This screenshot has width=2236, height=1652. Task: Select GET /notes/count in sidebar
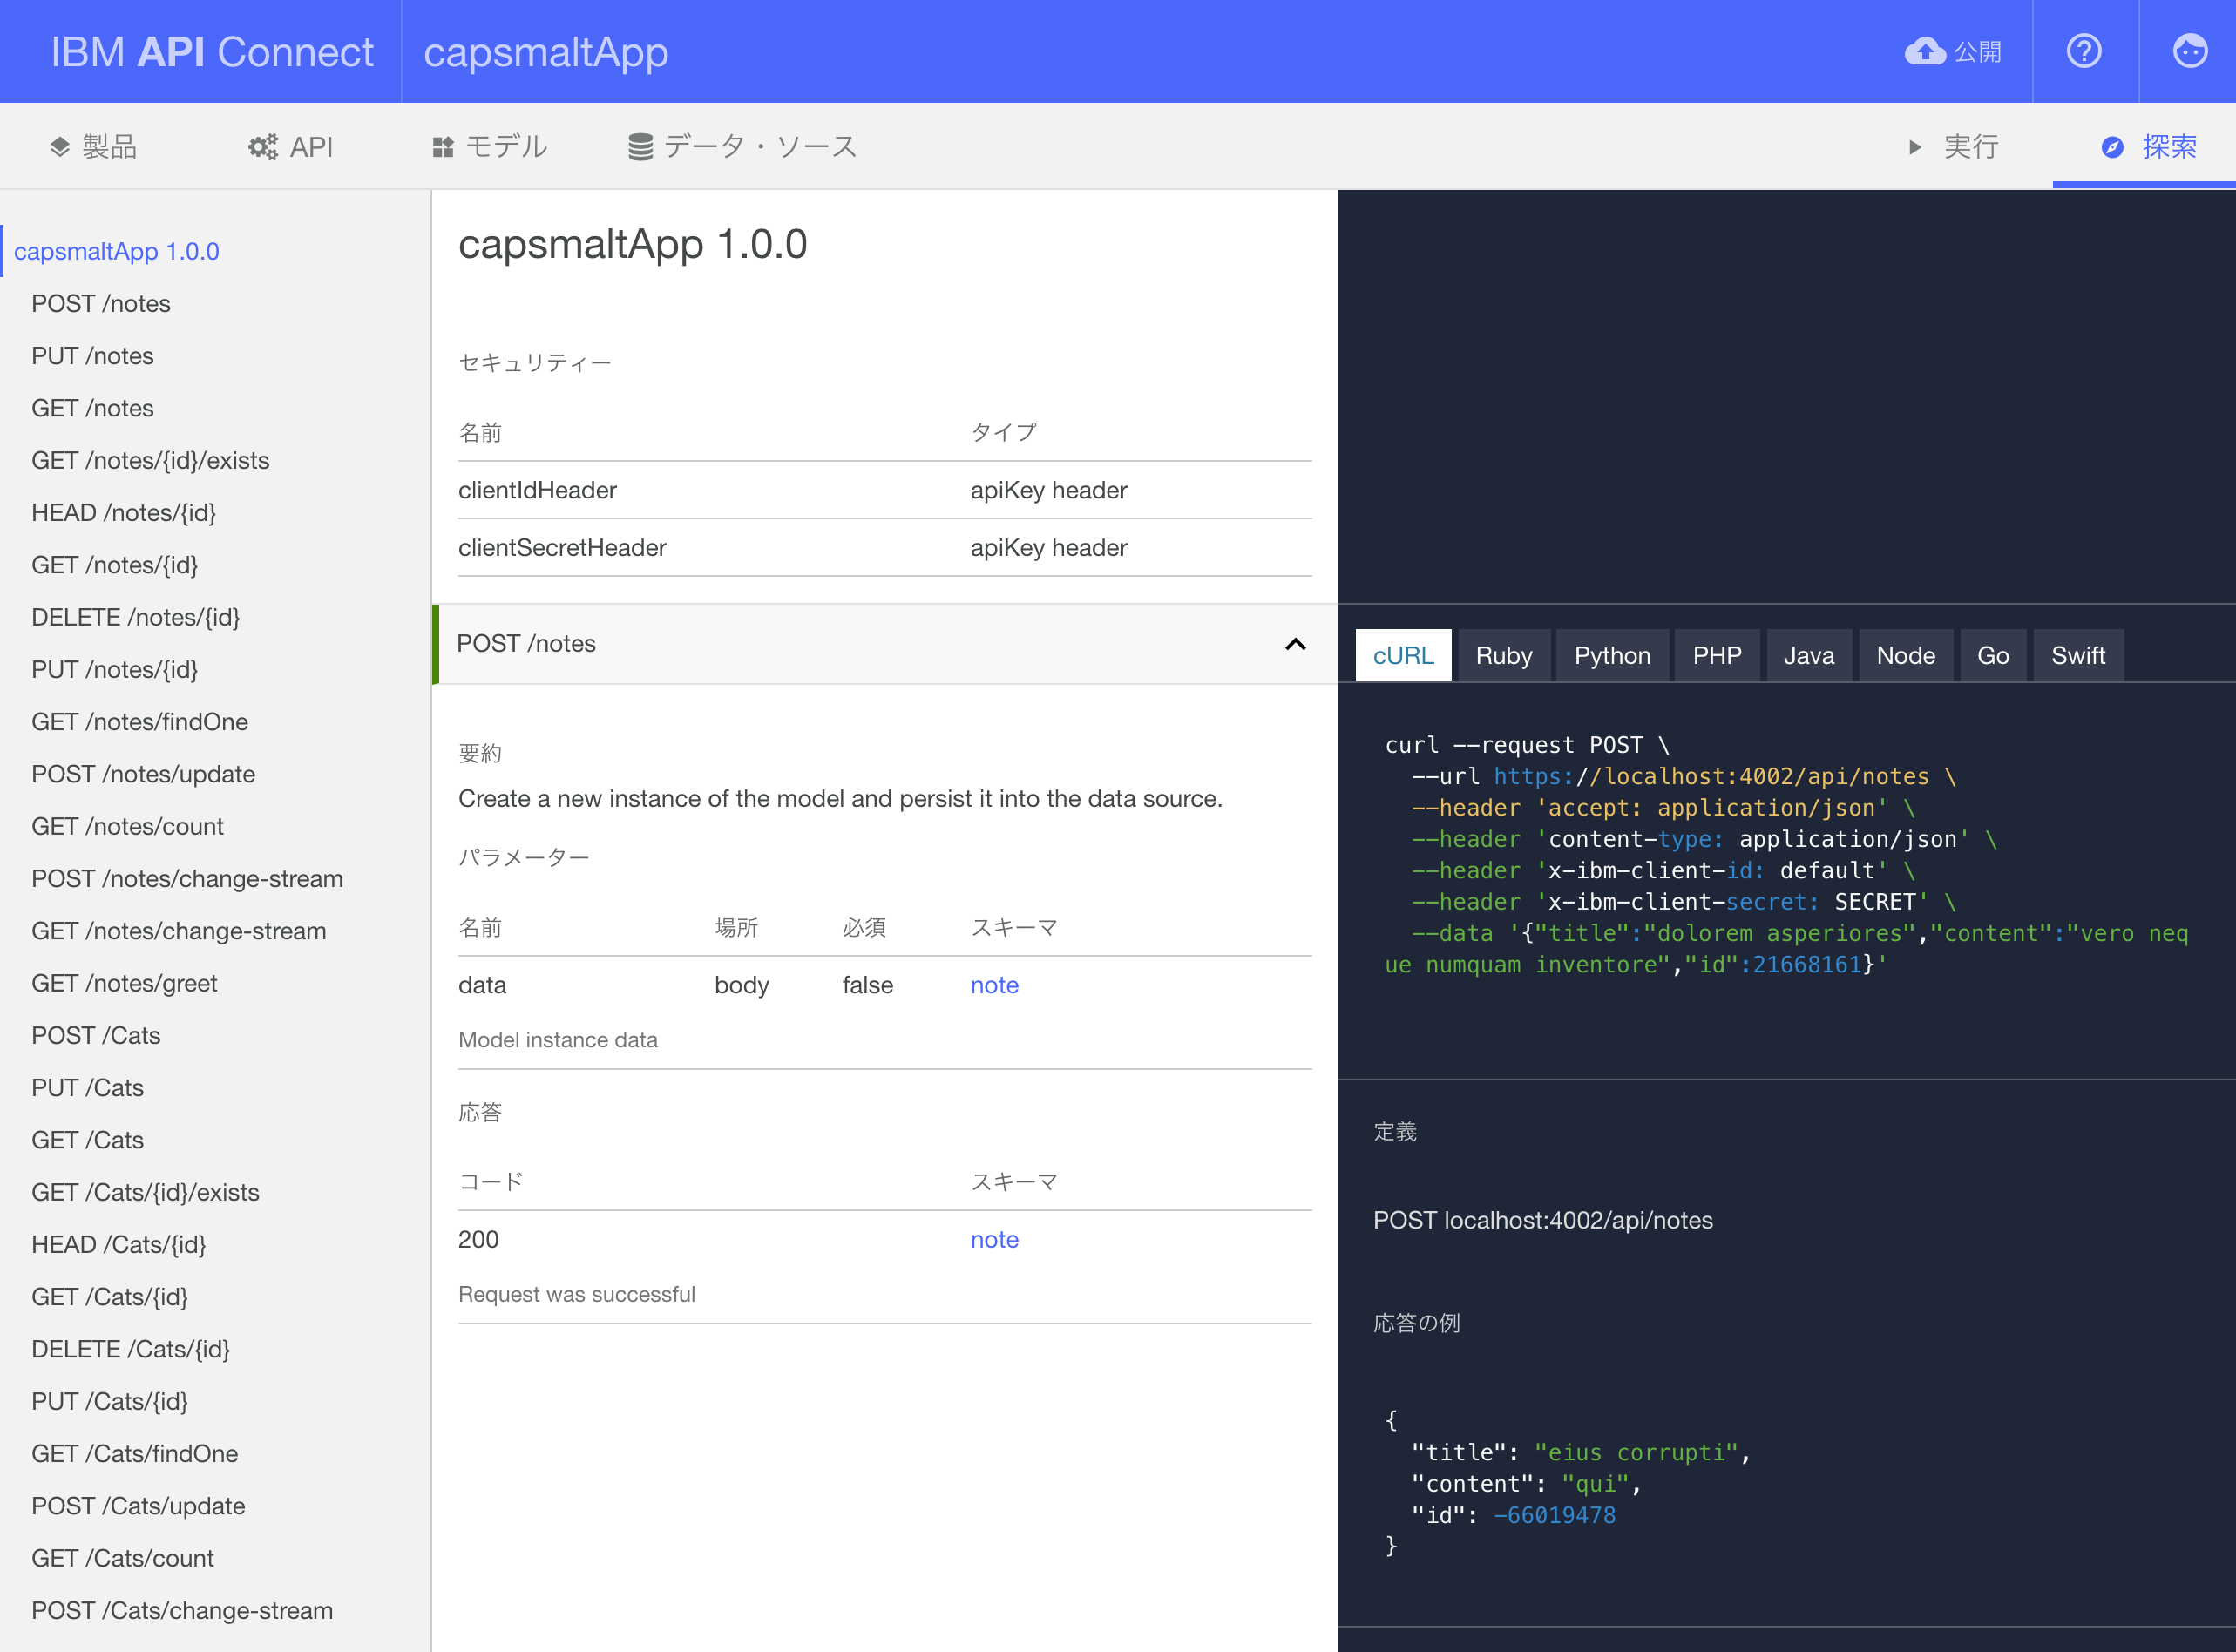click(x=127, y=826)
